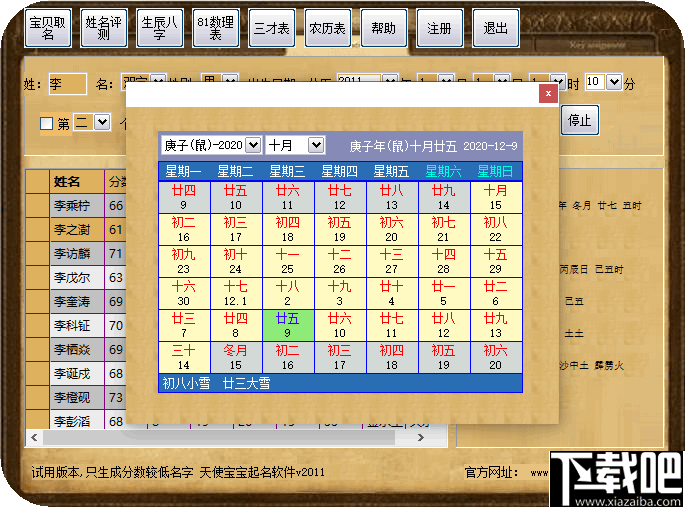Viewport: 685px width, 507px height.
Task: Click the surname input field containing 李
Action: (68, 84)
